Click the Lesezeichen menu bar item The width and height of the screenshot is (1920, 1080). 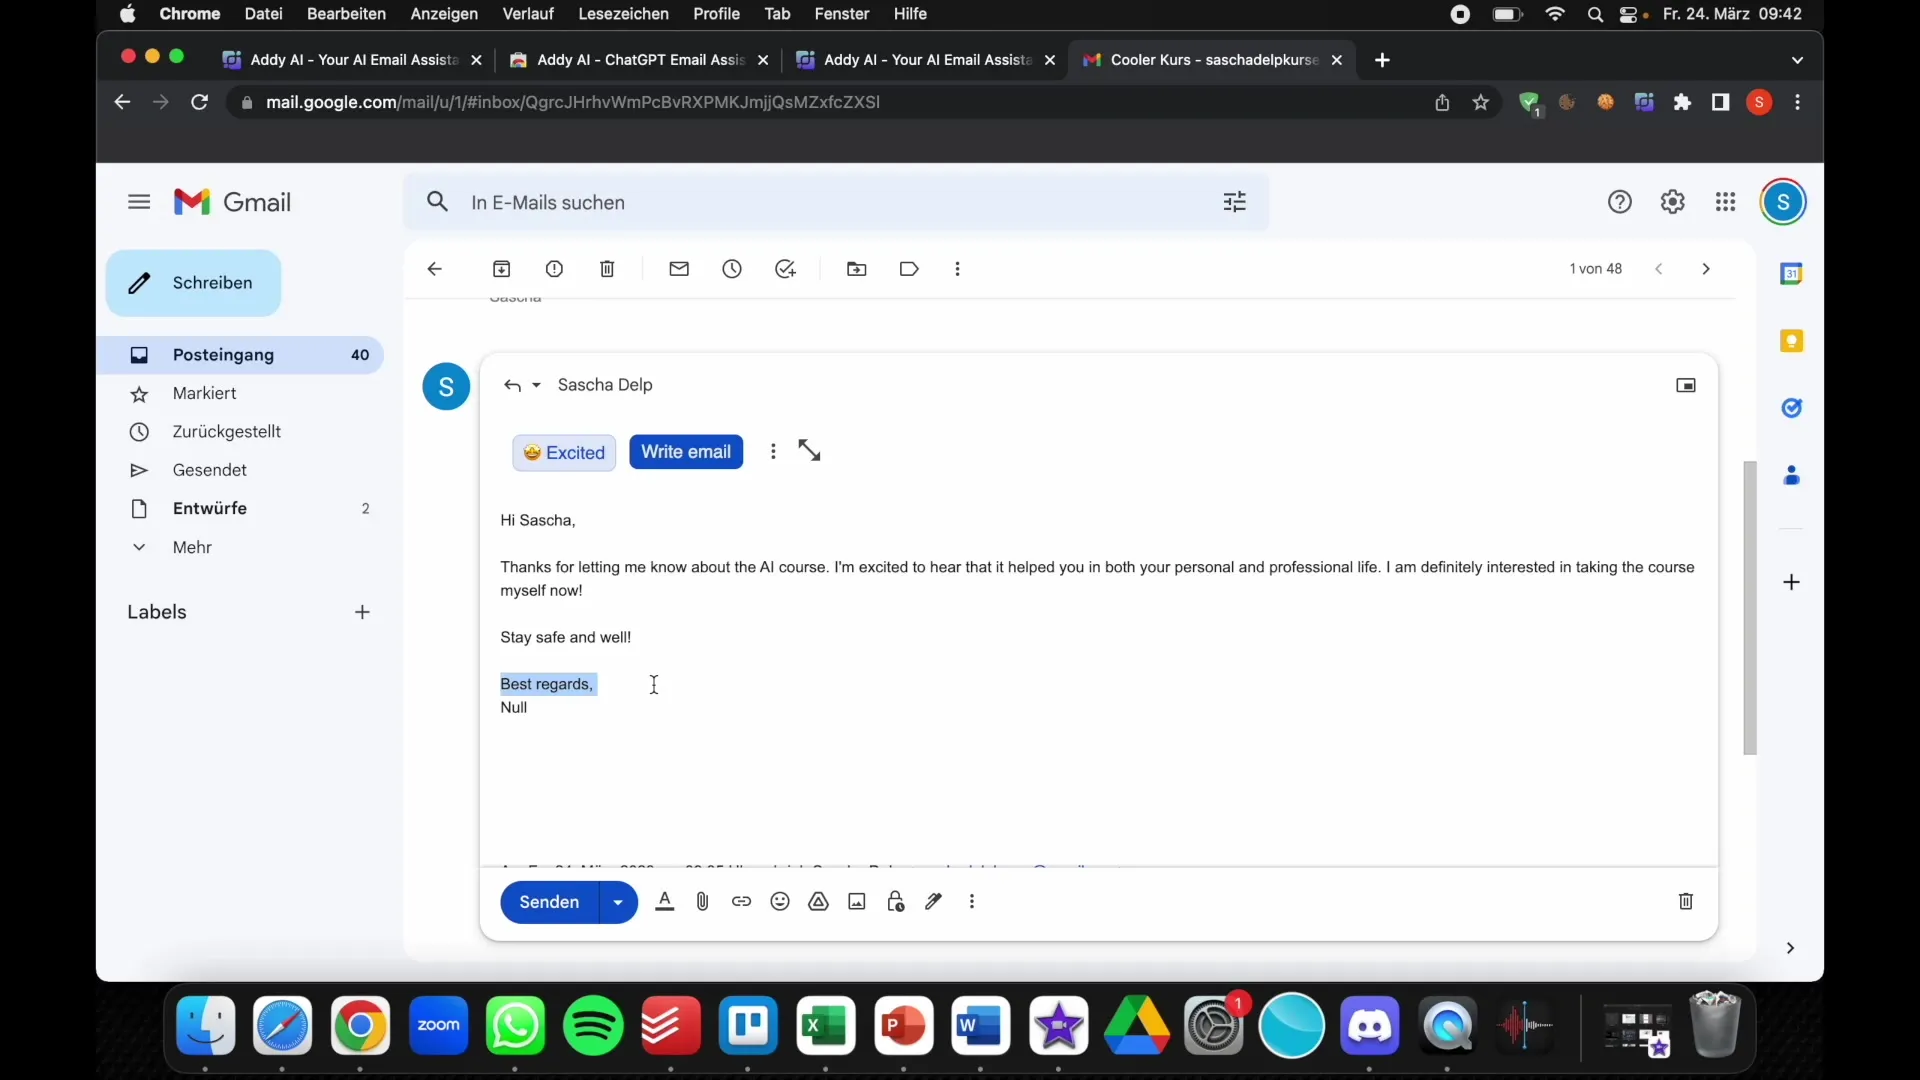pos(622,13)
